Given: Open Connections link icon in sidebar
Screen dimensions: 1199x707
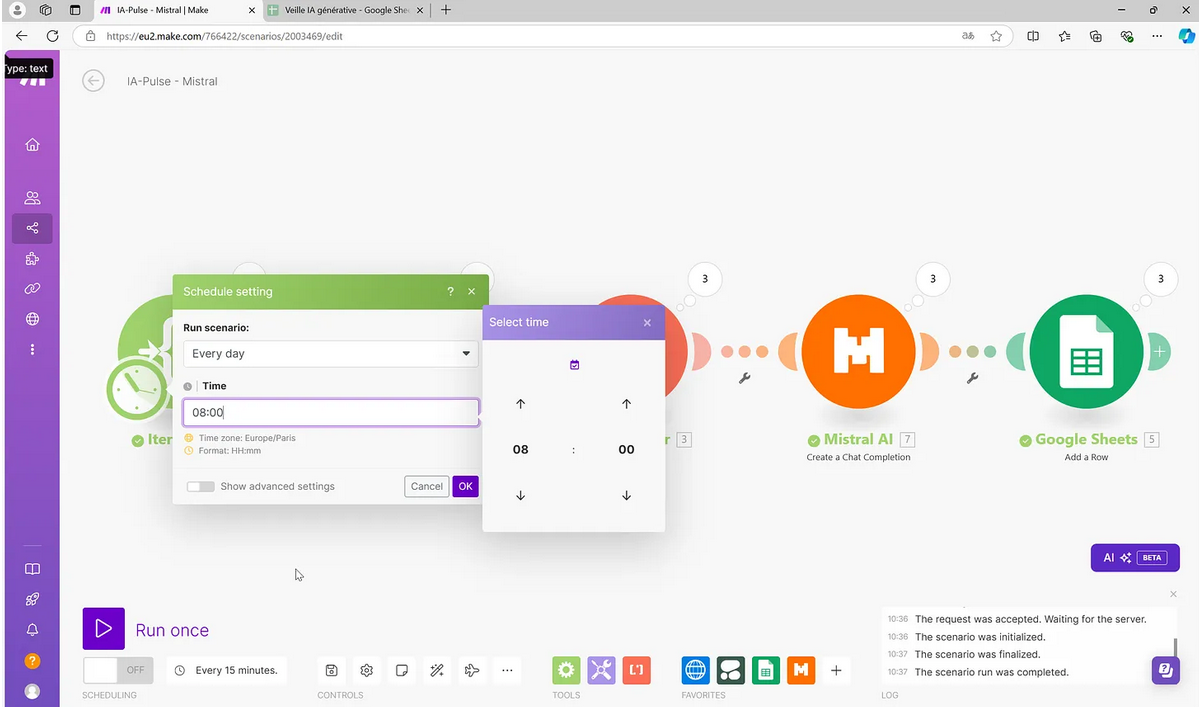Looking at the screenshot, I should pyautogui.click(x=32, y=289).
